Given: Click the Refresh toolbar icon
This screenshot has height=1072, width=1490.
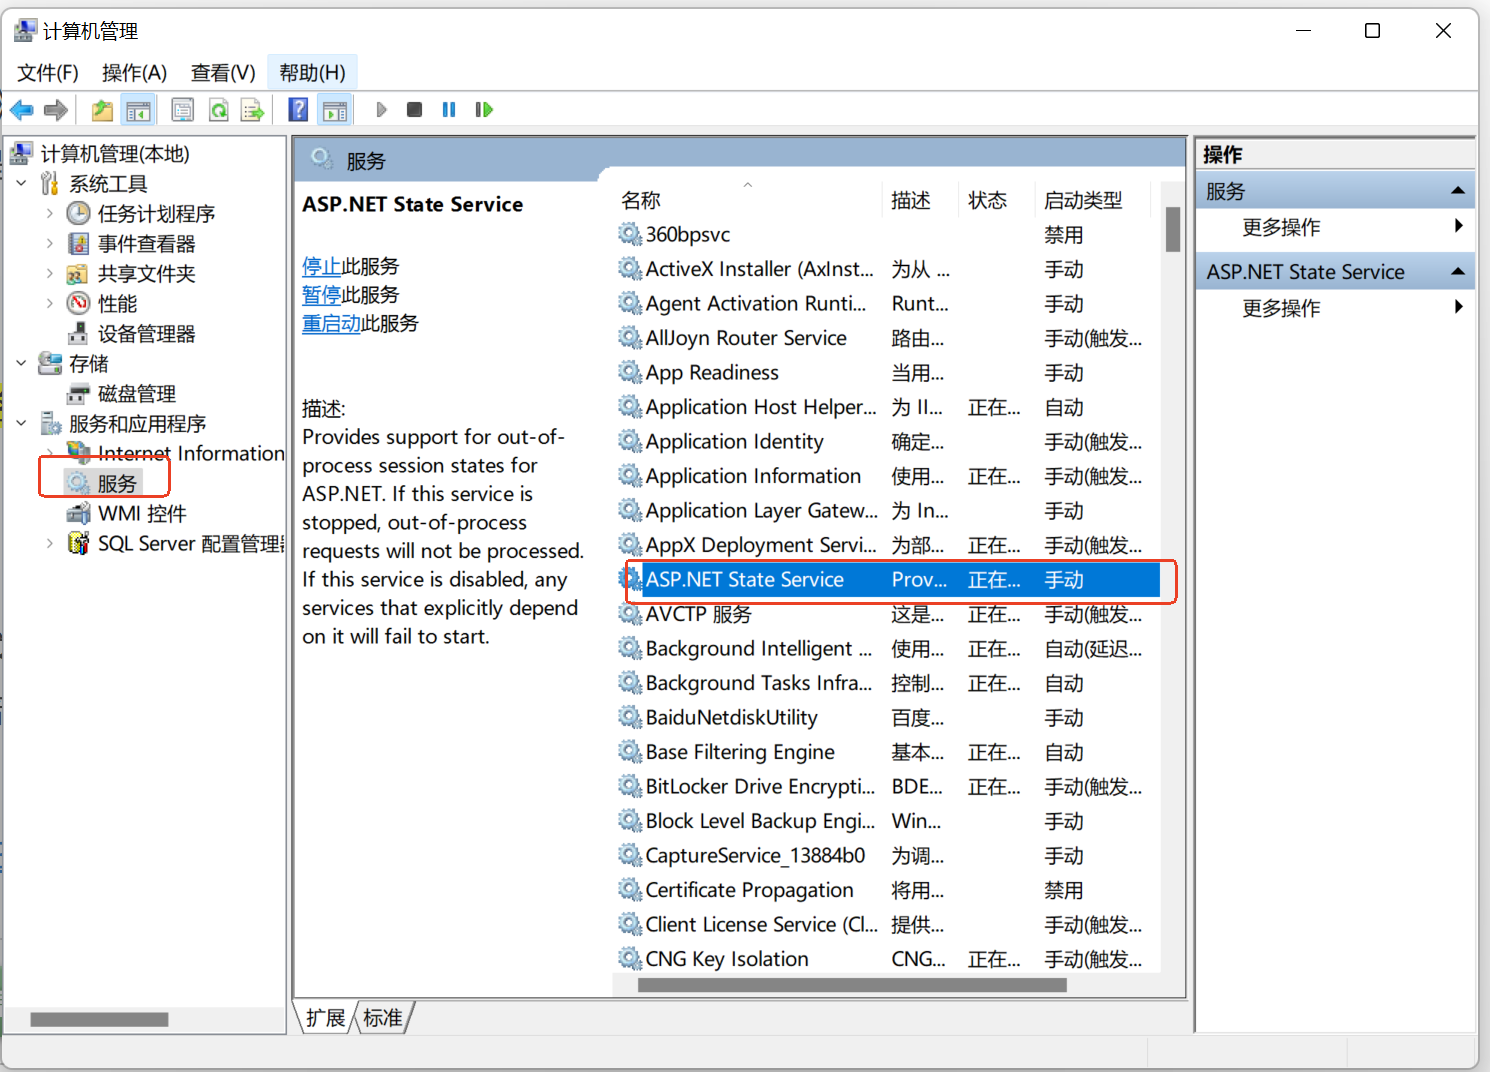Looking at the screenshot, I should 218,110.
